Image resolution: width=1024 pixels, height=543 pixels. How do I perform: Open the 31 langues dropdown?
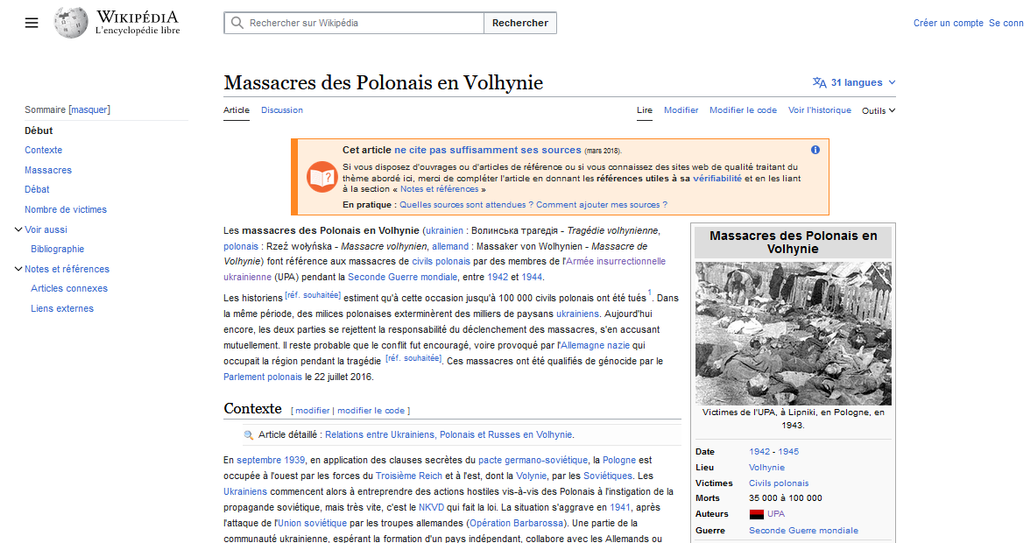click(x=862, y=83)
